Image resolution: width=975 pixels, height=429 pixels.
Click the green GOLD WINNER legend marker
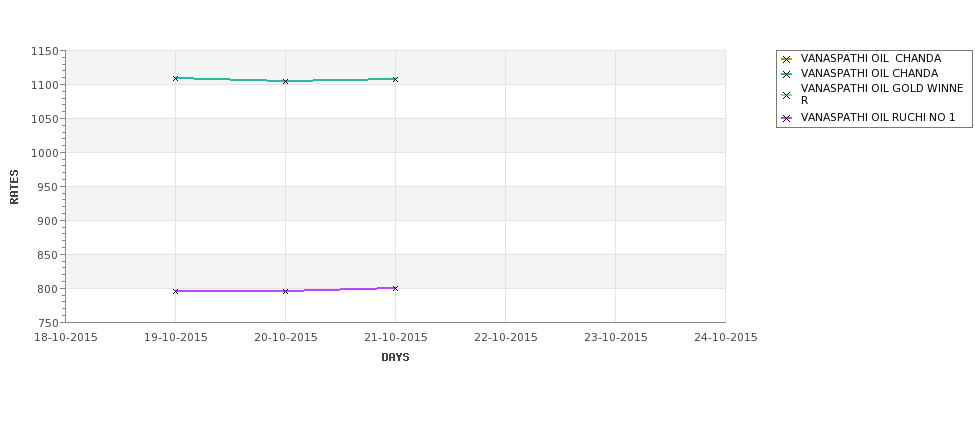point(786,96)
